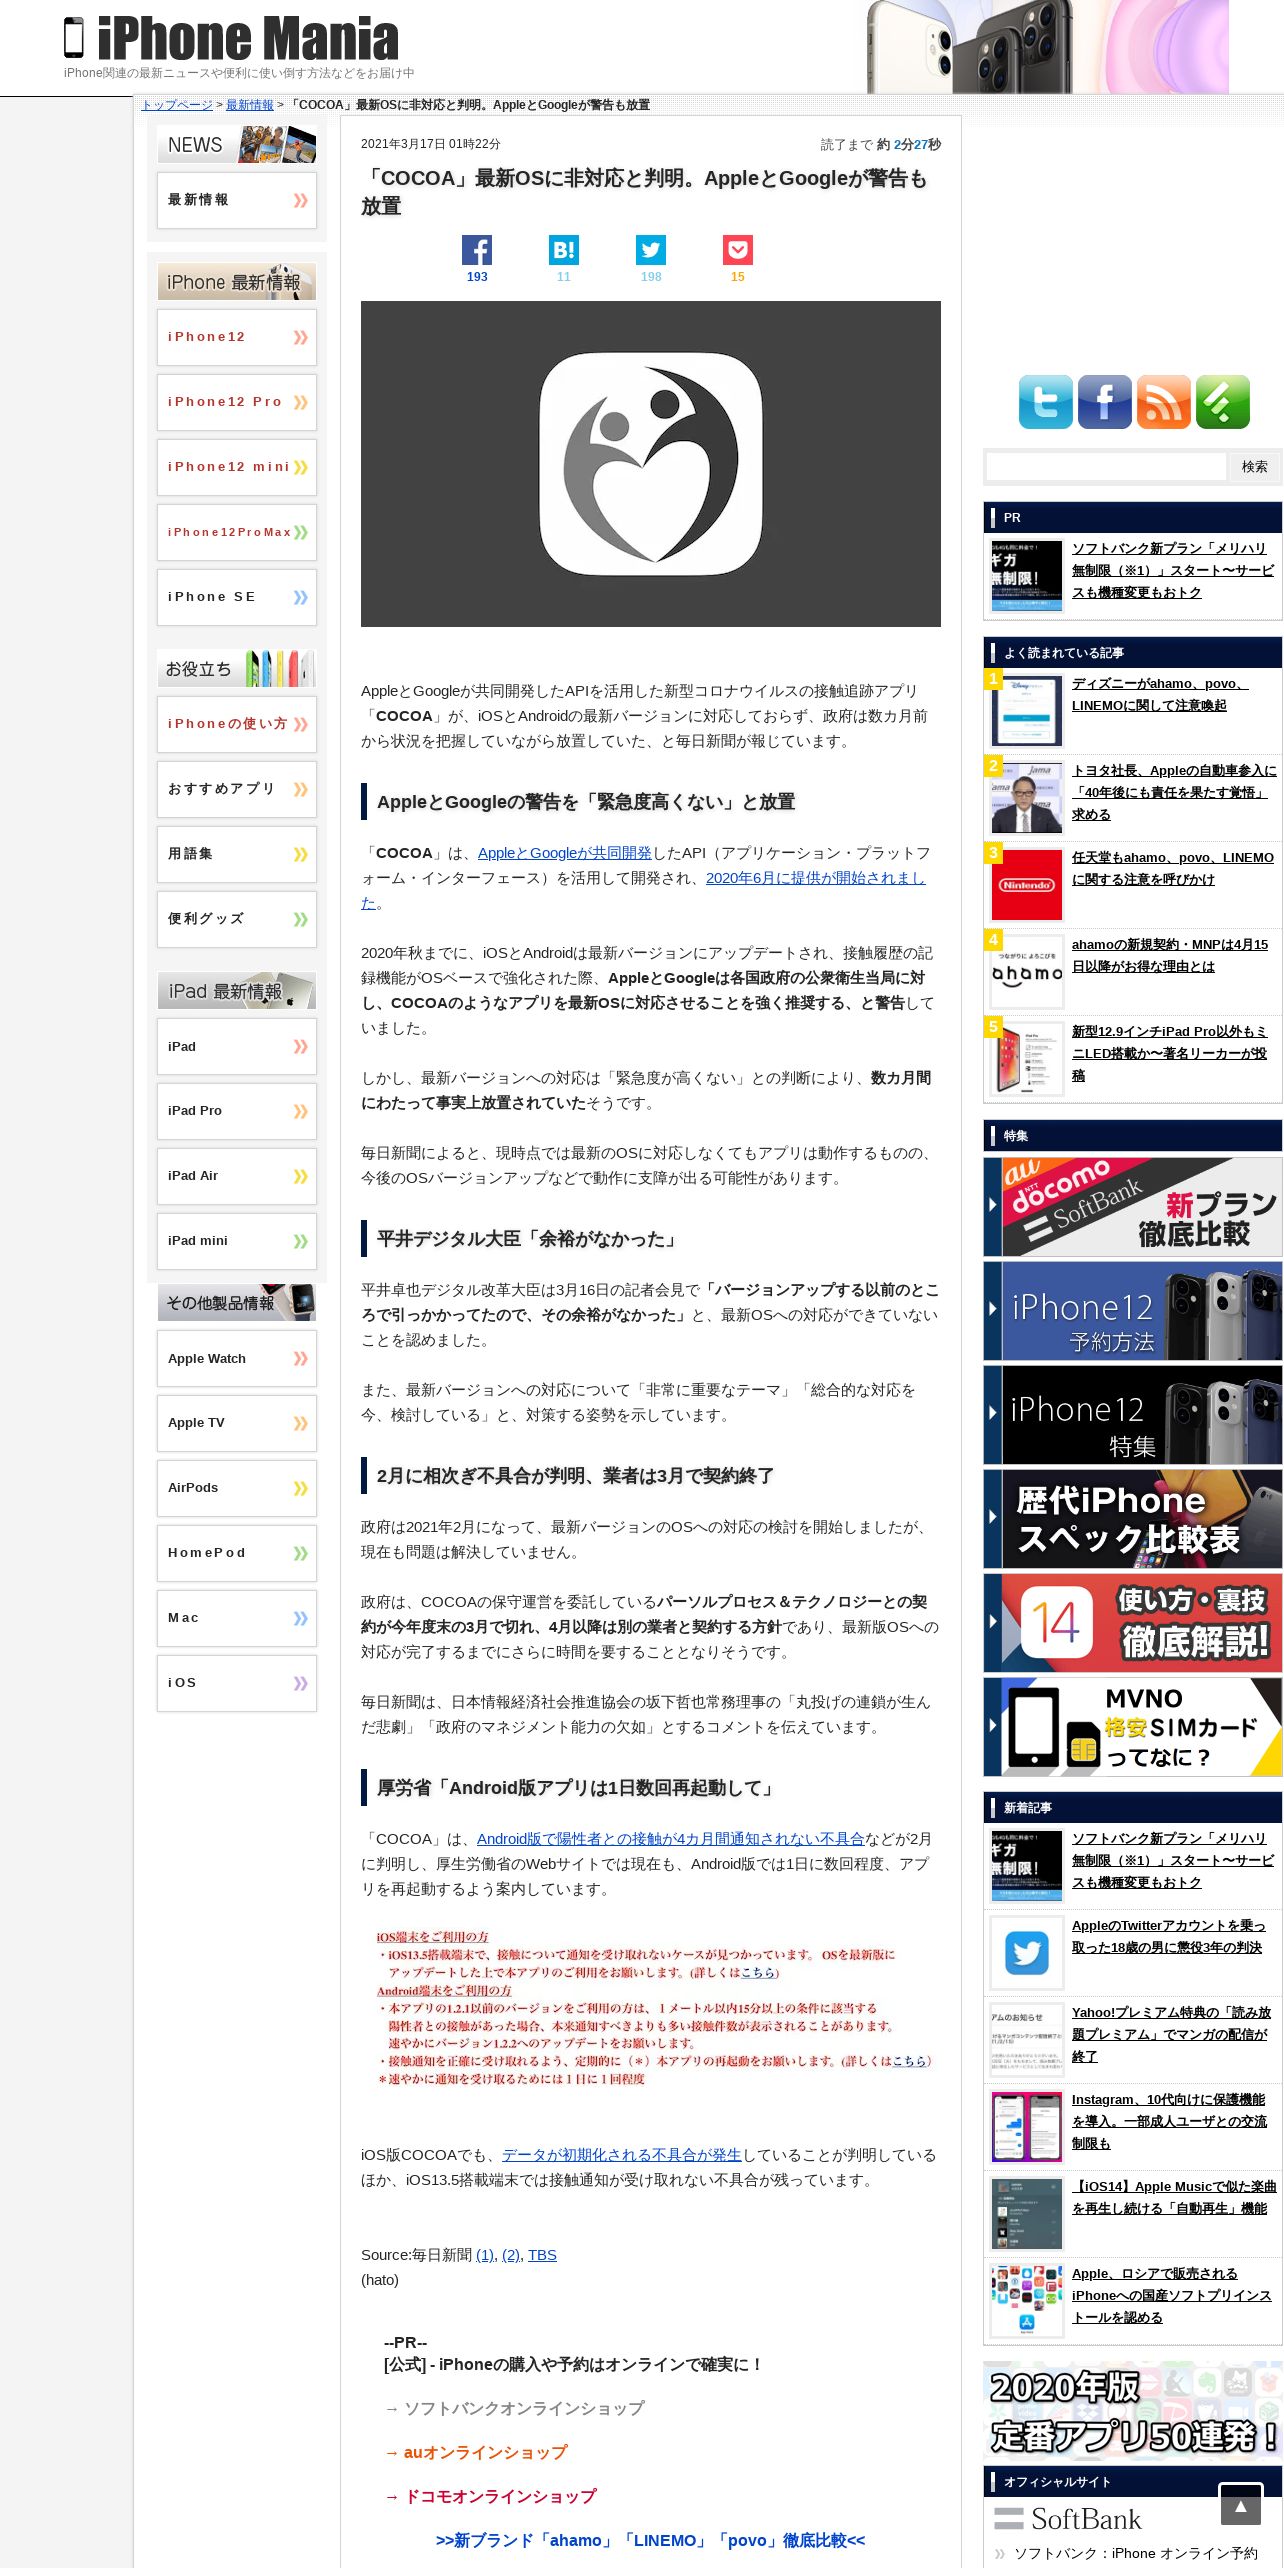Viewport: 1284px width, 2568px height.
Task: Open おすすめアプリ menu item
Action: [x=237, y=789]
